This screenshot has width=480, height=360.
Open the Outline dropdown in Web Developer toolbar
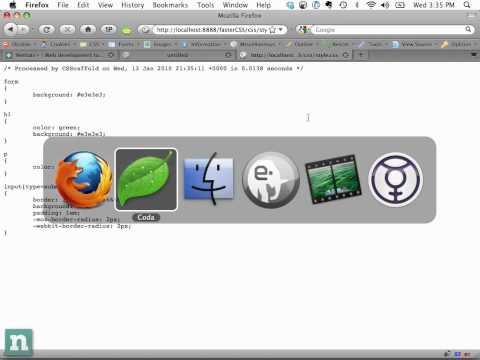[302, 44]
